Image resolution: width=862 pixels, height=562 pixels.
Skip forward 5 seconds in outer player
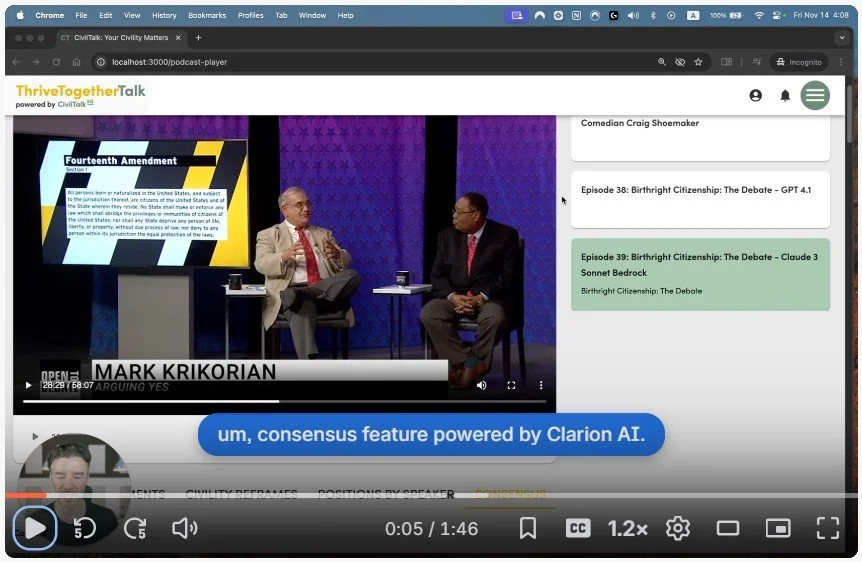[x=135, y=528]
